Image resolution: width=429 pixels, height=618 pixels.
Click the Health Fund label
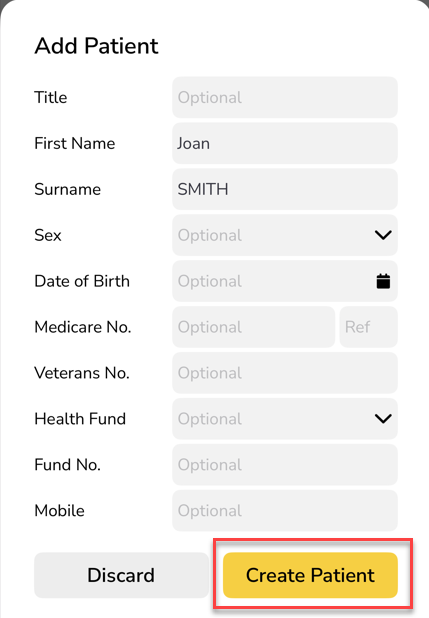pos(80,419)
